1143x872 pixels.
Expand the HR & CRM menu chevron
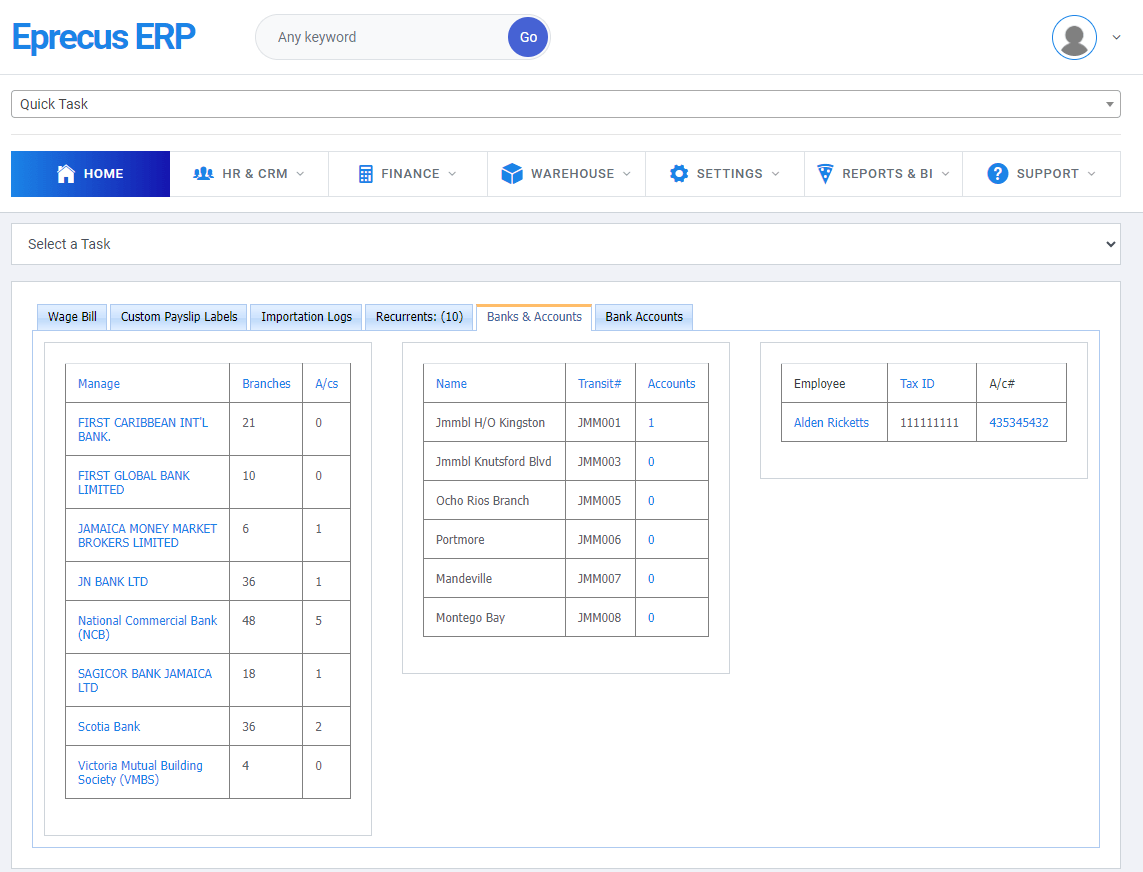pos(300,174)
